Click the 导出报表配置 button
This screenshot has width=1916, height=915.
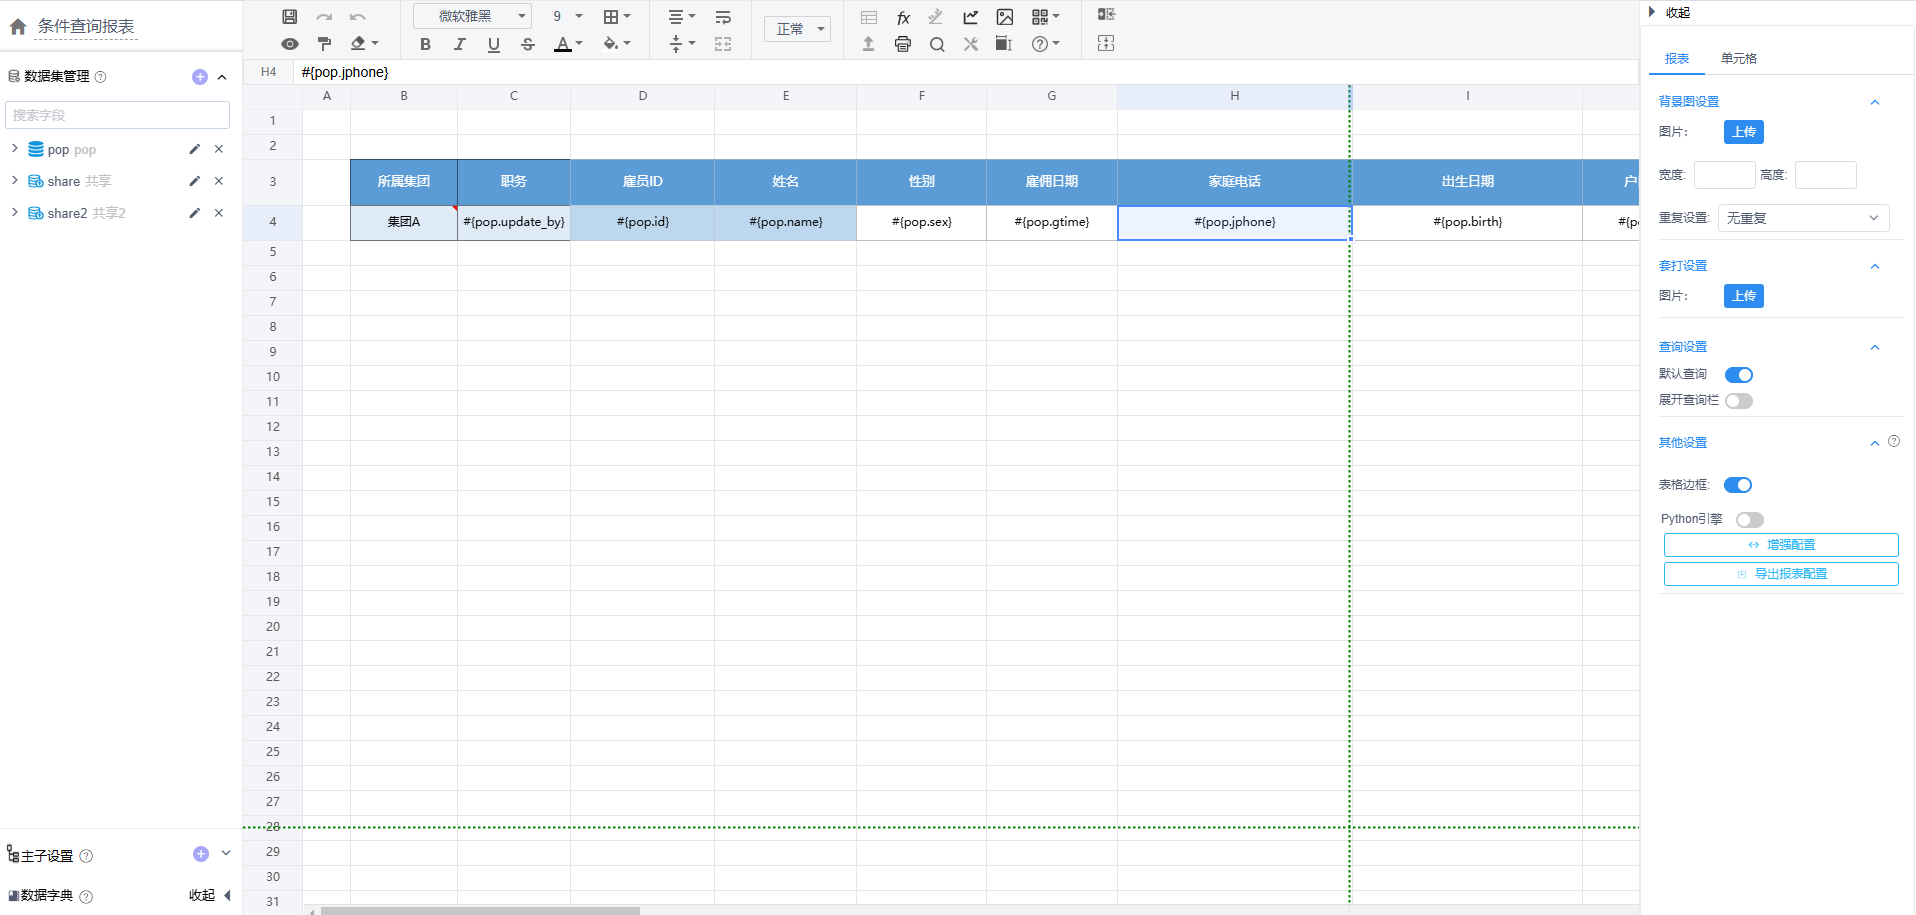(x=1781, y=574)
